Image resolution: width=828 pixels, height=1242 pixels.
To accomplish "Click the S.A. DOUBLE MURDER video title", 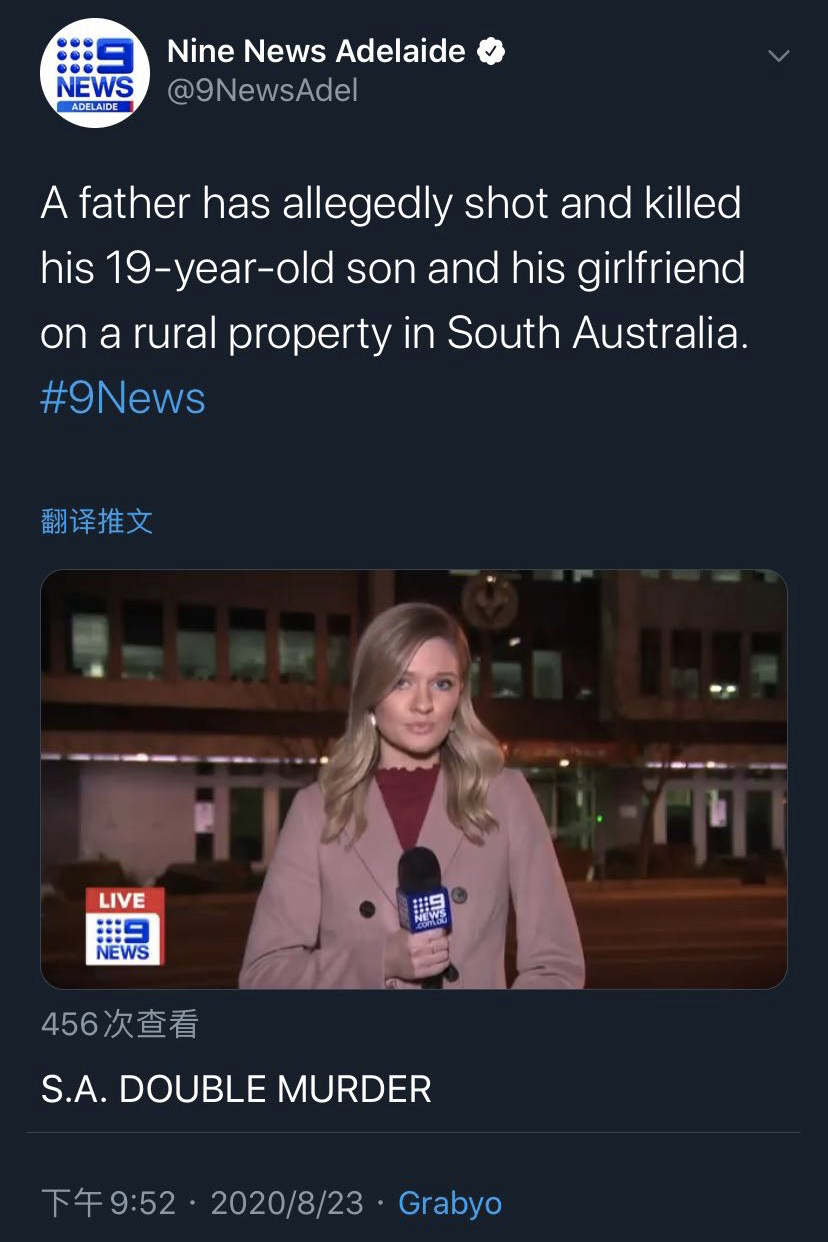I will (x=236, y=1089).
